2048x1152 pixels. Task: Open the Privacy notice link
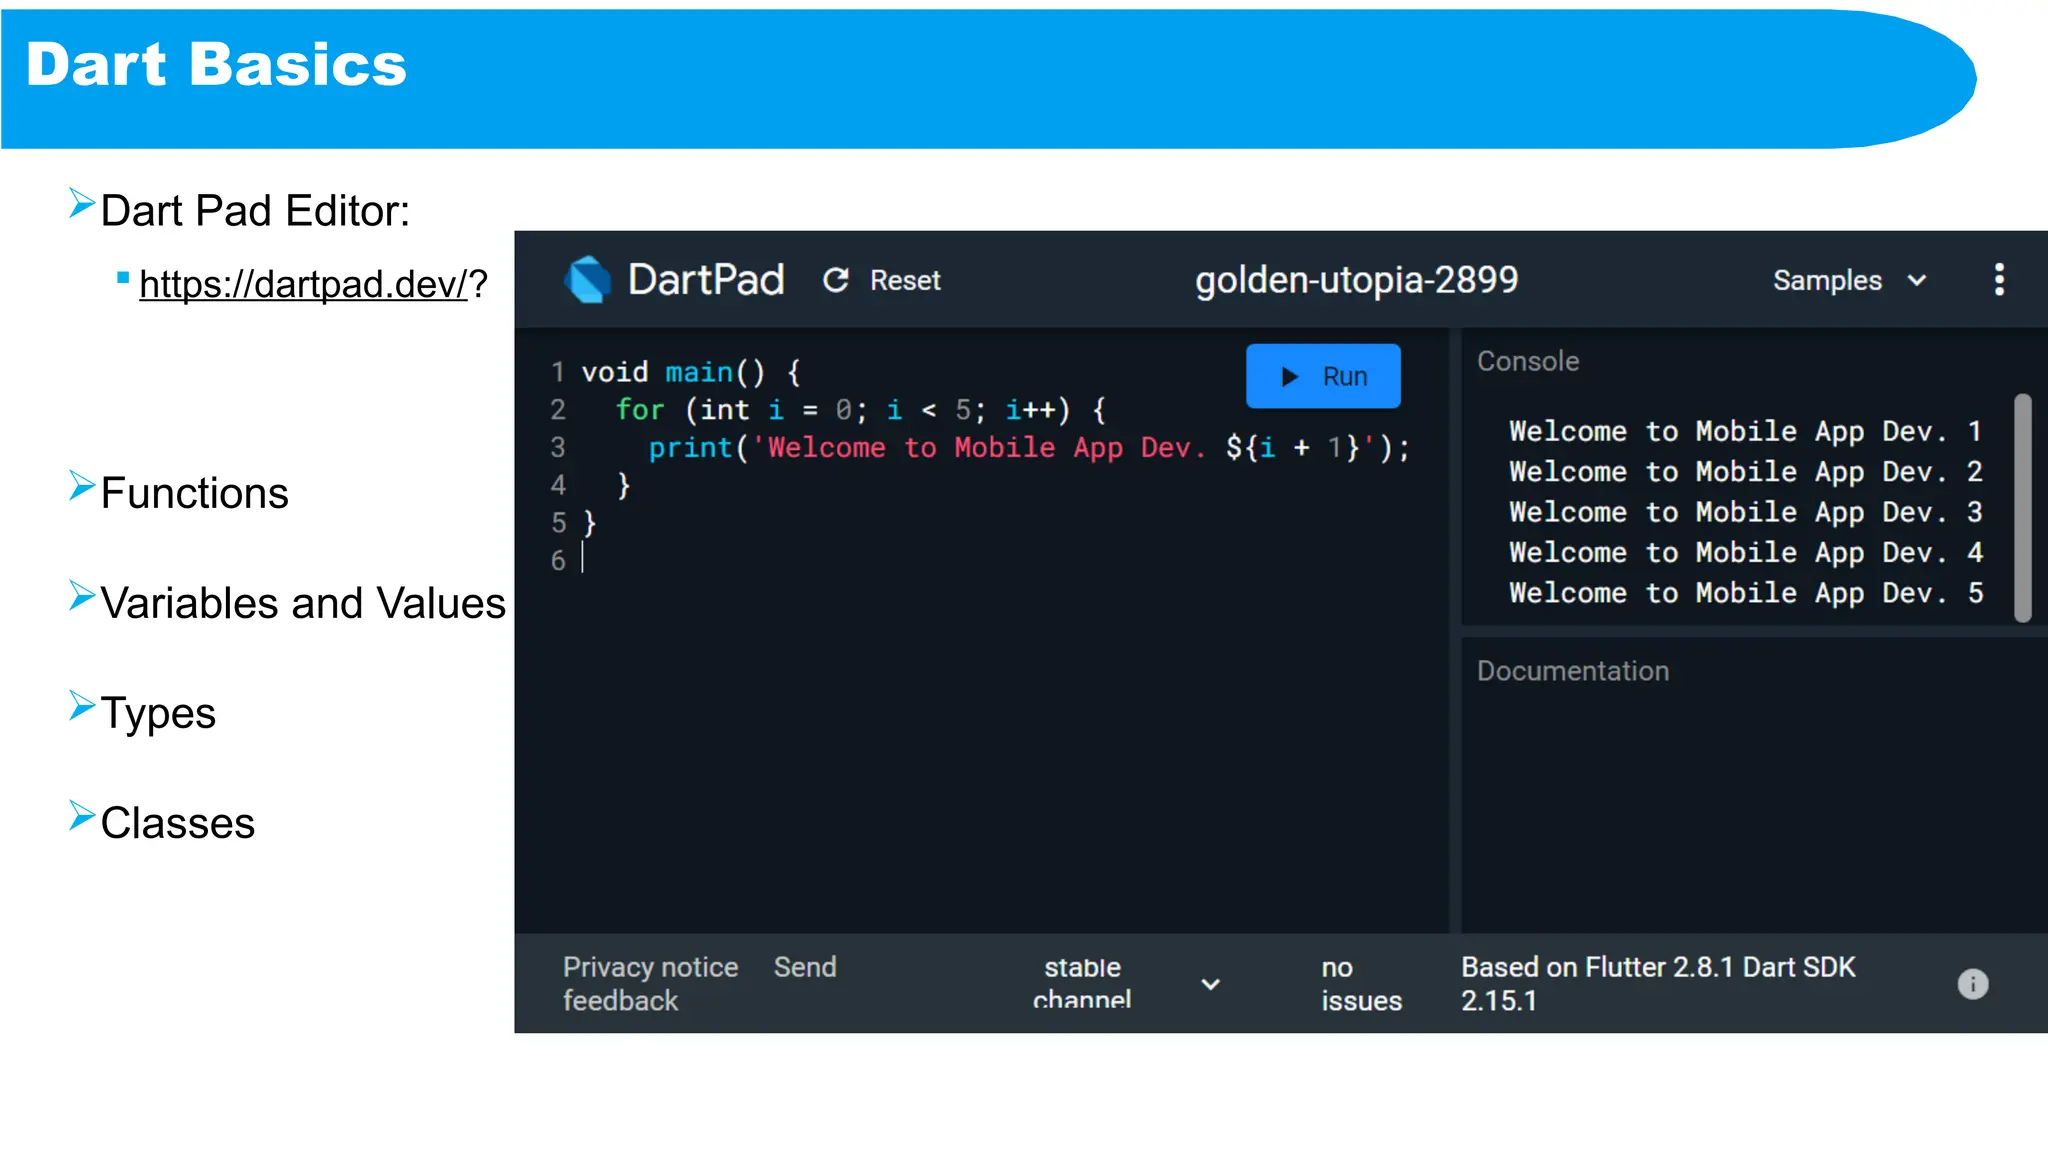pos(650,967)
